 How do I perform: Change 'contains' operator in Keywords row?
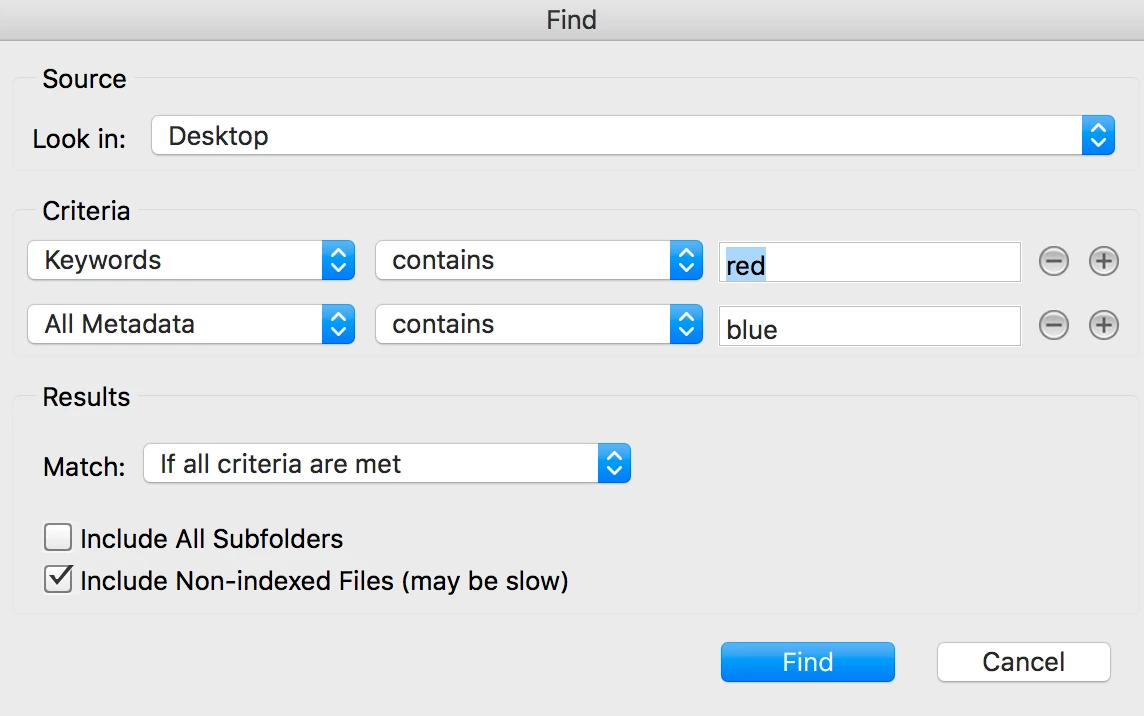click(x=538, y=261)
